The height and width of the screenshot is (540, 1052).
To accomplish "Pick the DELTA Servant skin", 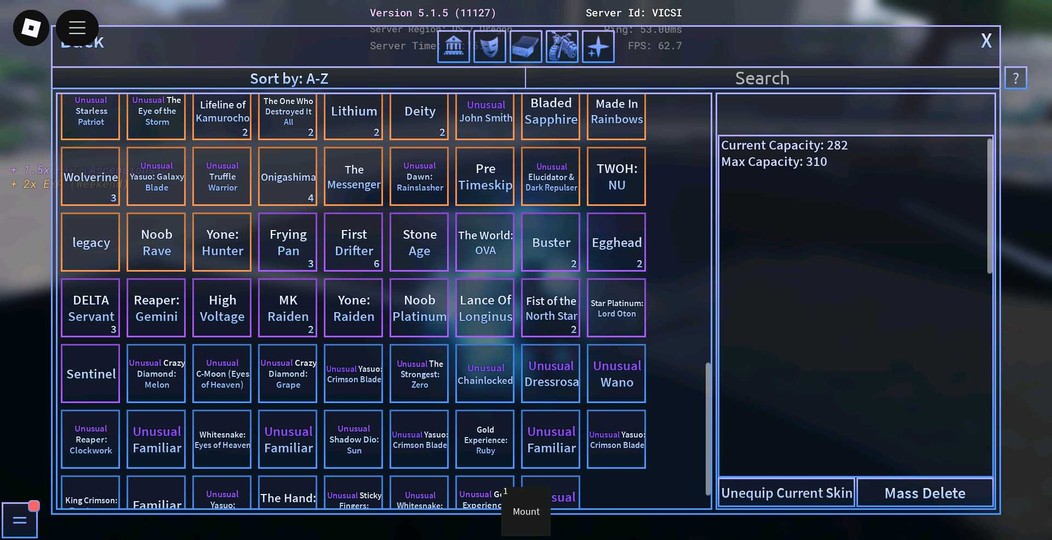I will (91, 308).
